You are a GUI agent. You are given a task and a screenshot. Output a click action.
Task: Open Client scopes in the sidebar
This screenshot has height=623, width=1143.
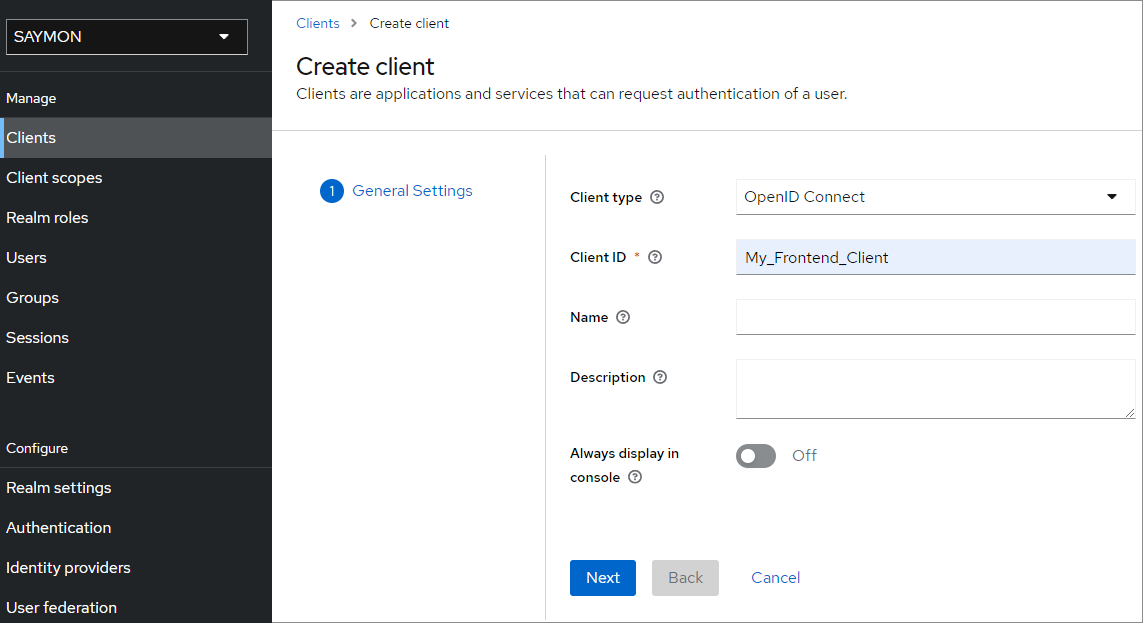point(136,178)
